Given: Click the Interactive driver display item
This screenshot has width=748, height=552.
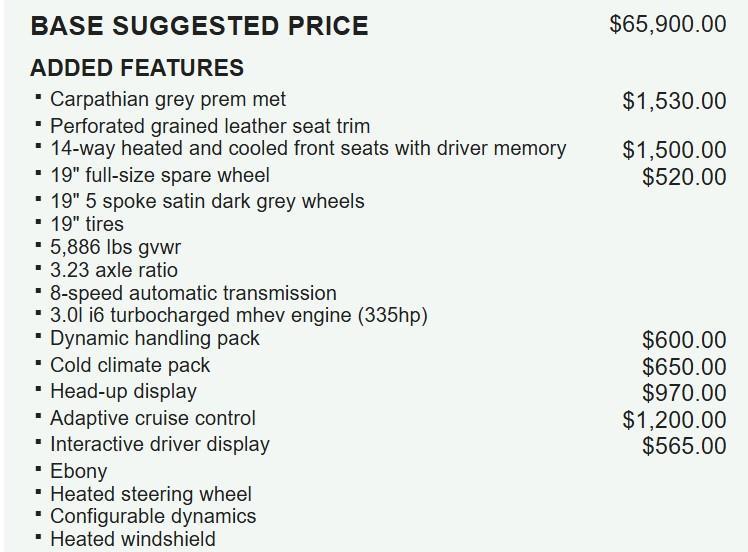Looking at the screenshot, I should point(159,444).
